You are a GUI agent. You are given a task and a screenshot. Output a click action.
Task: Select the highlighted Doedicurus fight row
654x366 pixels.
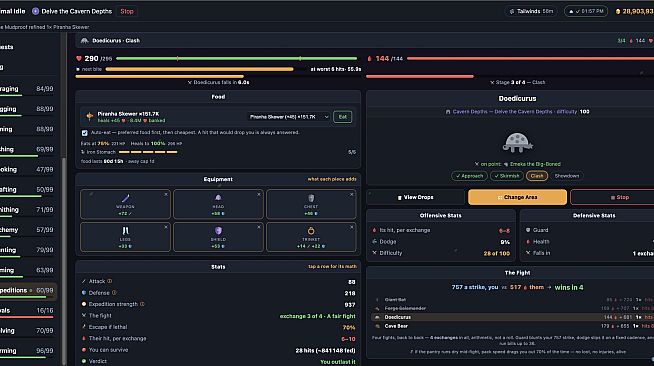[512, 317]
